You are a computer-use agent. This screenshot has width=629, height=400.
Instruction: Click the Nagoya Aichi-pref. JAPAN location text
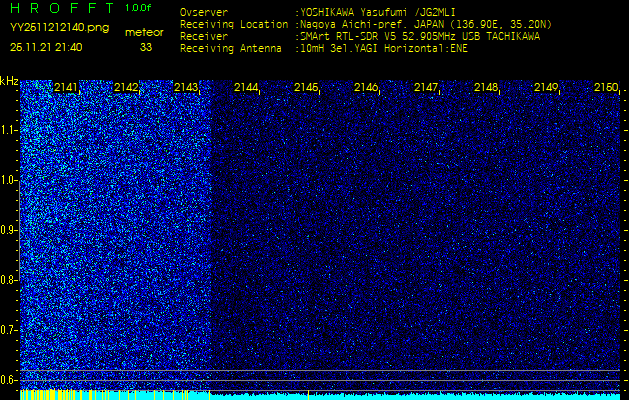point(424,25)
